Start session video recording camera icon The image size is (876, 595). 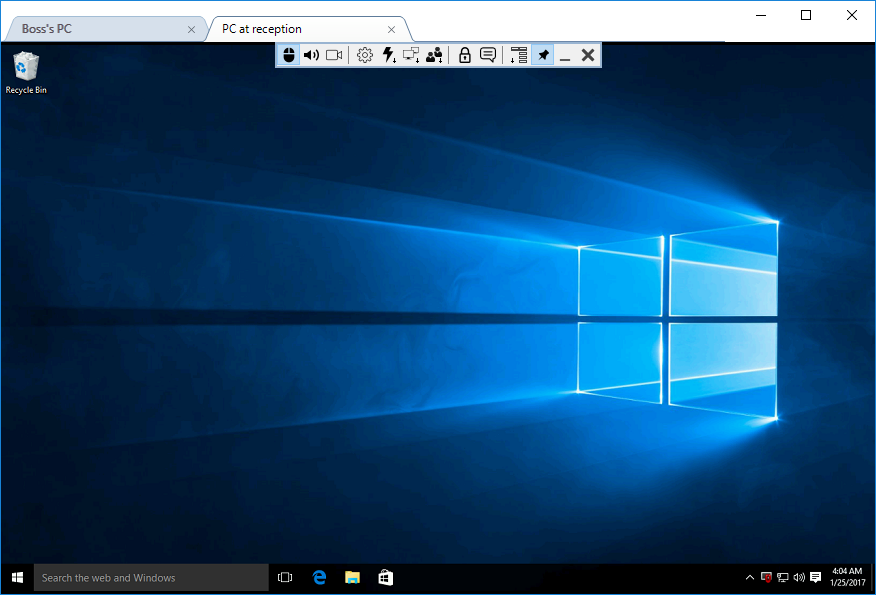pos(334,55)
